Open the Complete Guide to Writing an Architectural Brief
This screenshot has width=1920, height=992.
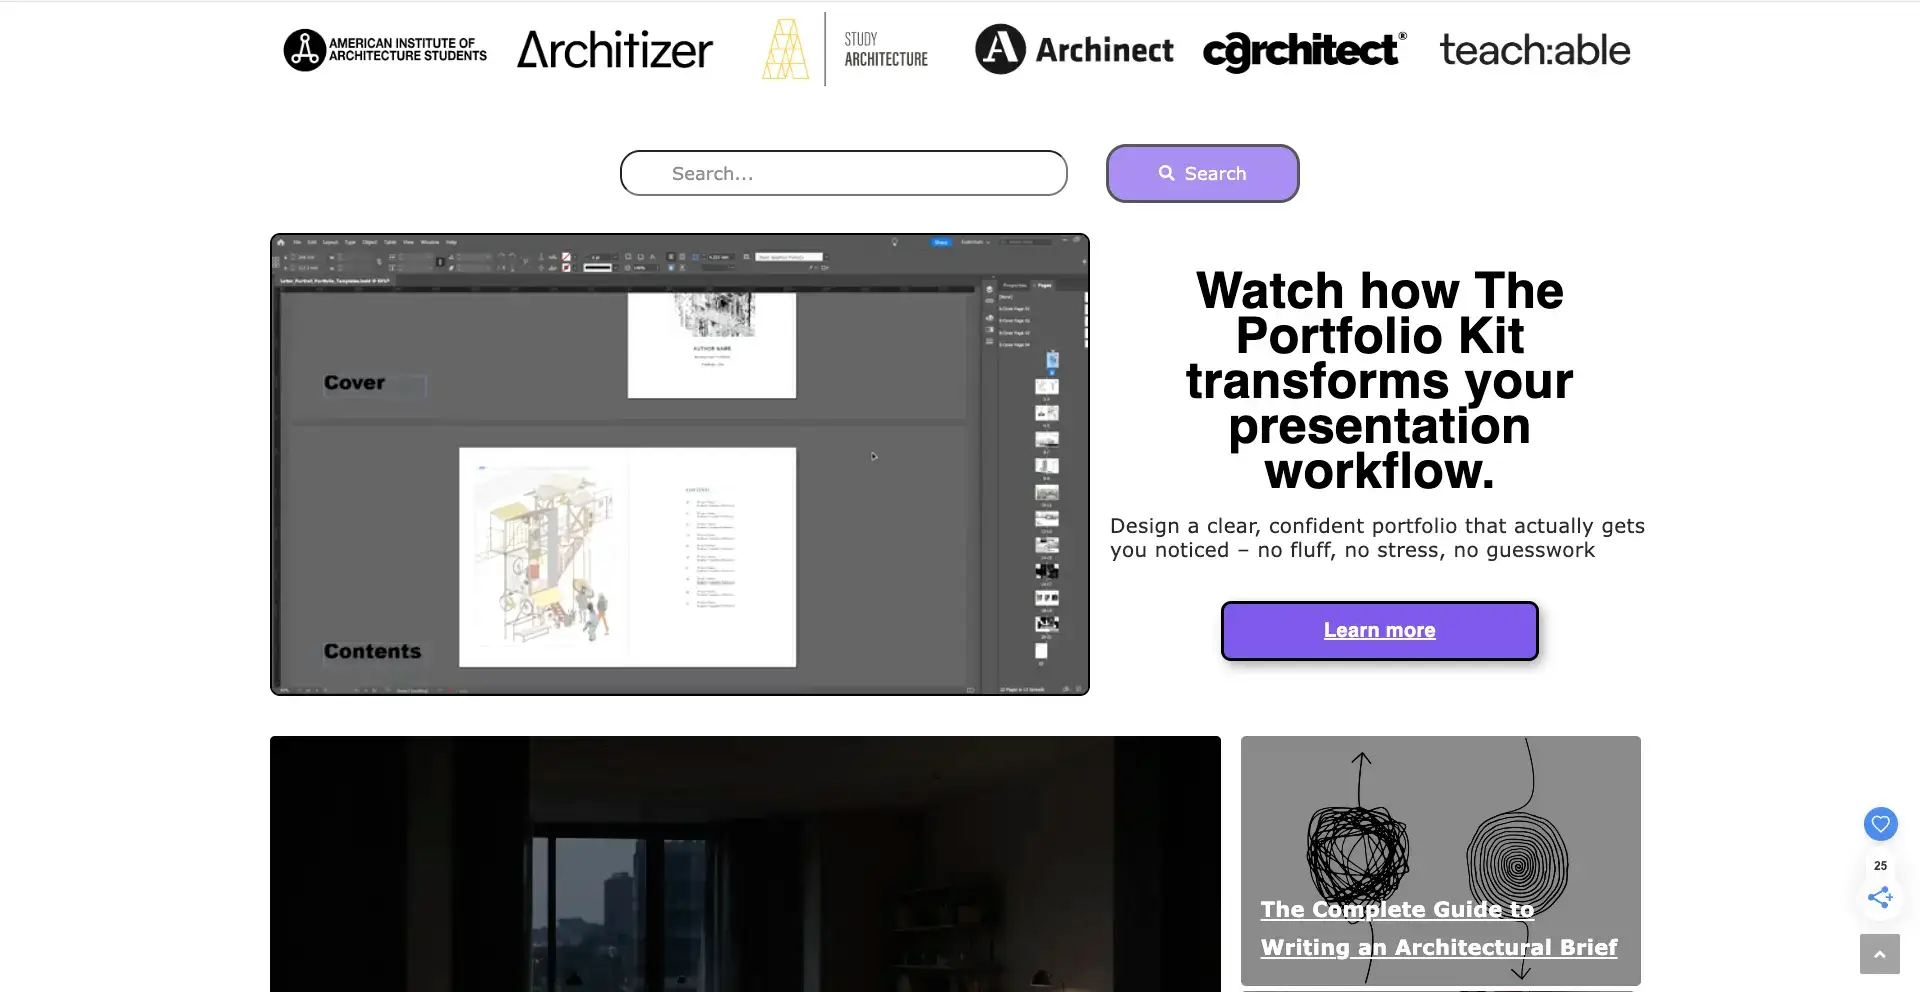(x=1438, y=928)
